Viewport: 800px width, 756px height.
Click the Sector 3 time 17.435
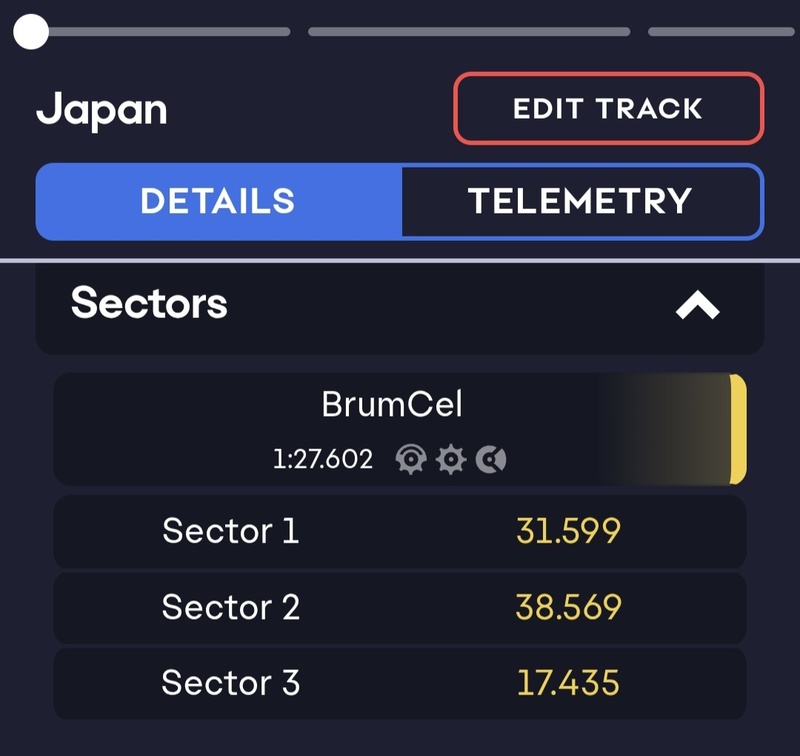pos(568,683)
